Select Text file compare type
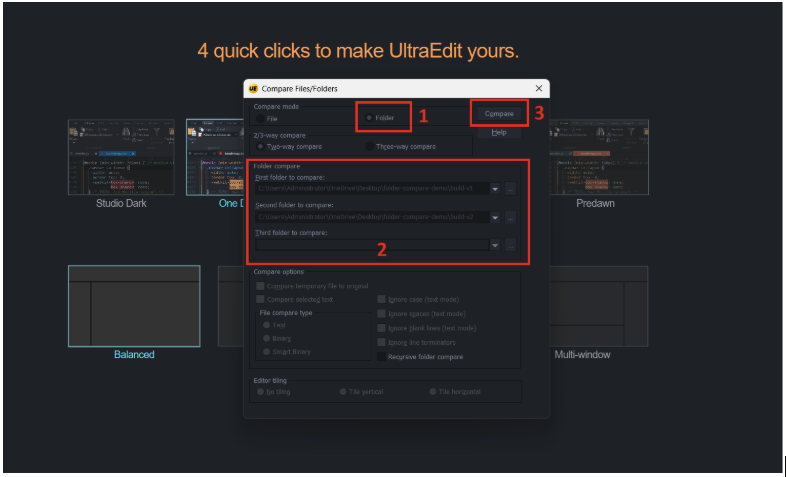Viewport: 786px width, 477px height. pos(267,325)
